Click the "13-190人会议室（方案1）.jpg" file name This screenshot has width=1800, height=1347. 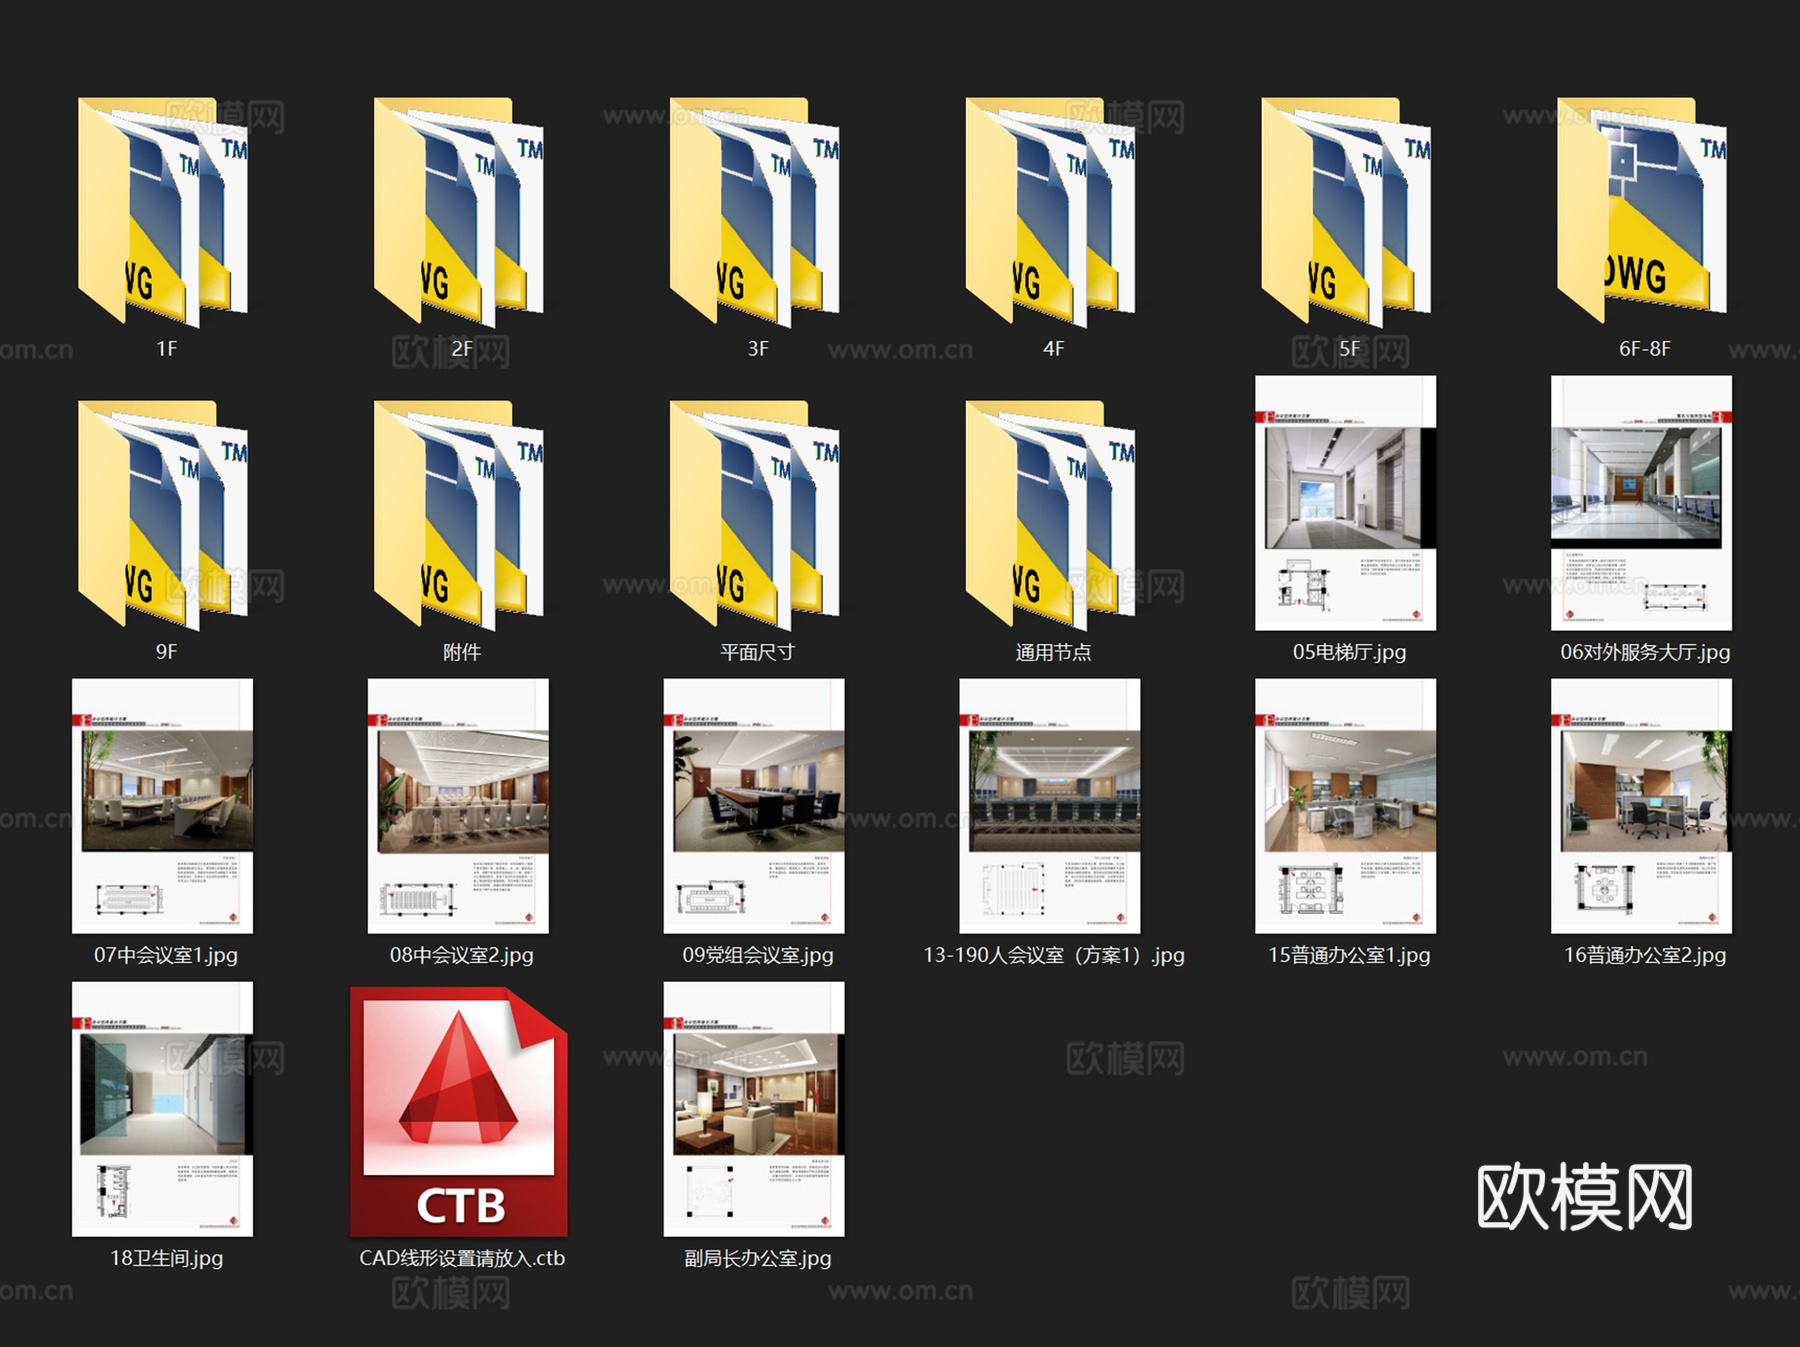click(x=1054, y=955)
